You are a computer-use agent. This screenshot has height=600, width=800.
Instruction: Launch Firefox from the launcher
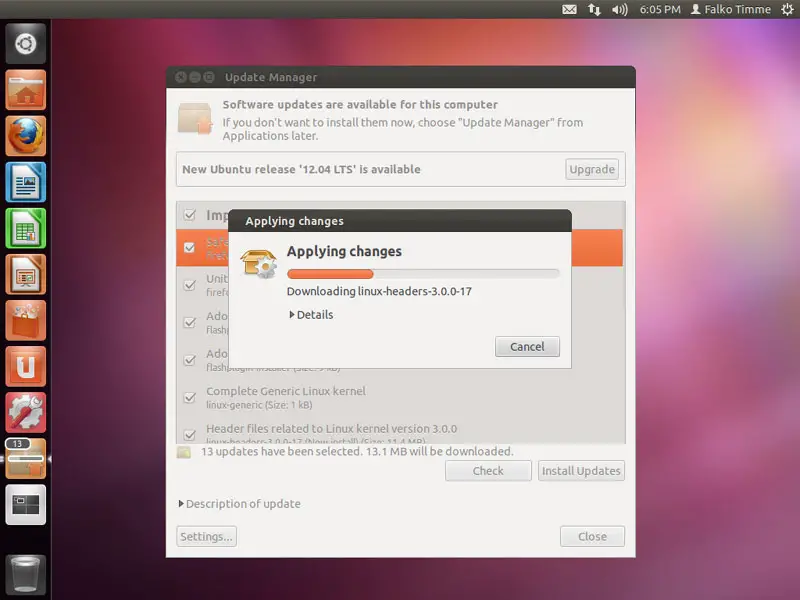tap(26, 136)
